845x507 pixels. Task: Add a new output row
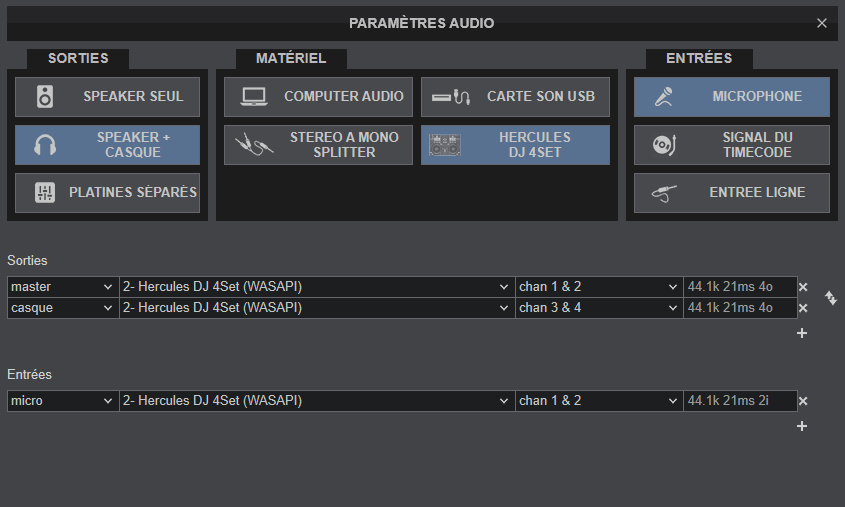click(802, 334)
